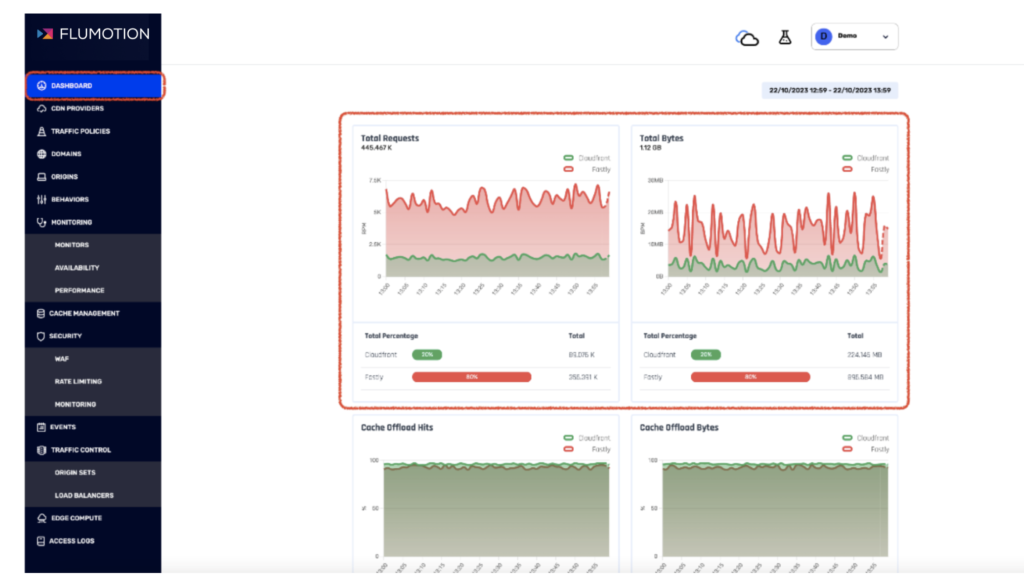Click the Traffic Policies icon

tap(41, 131)
